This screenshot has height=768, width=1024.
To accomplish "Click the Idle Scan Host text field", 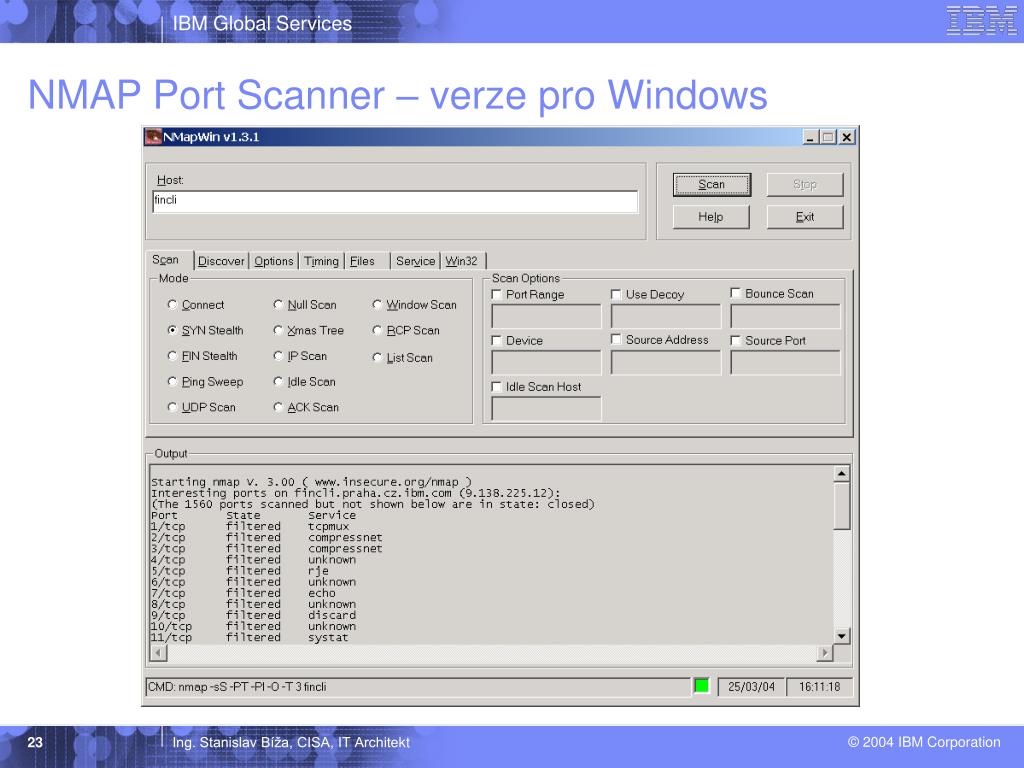I will coord(546,409).
